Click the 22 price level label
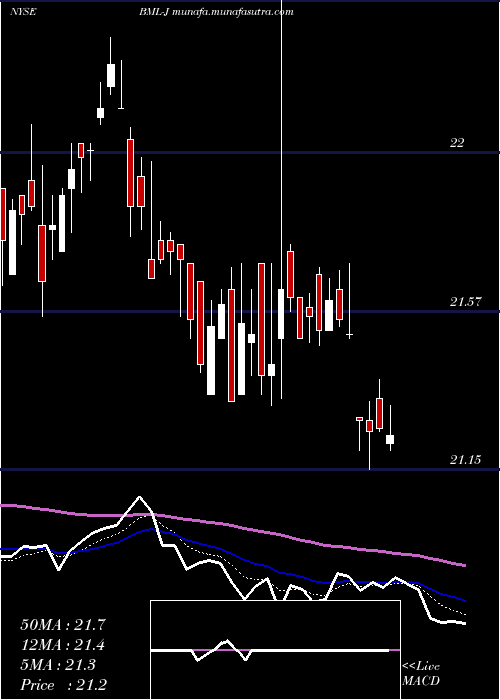Screen dimensions: 500x700 pos(457,143)
